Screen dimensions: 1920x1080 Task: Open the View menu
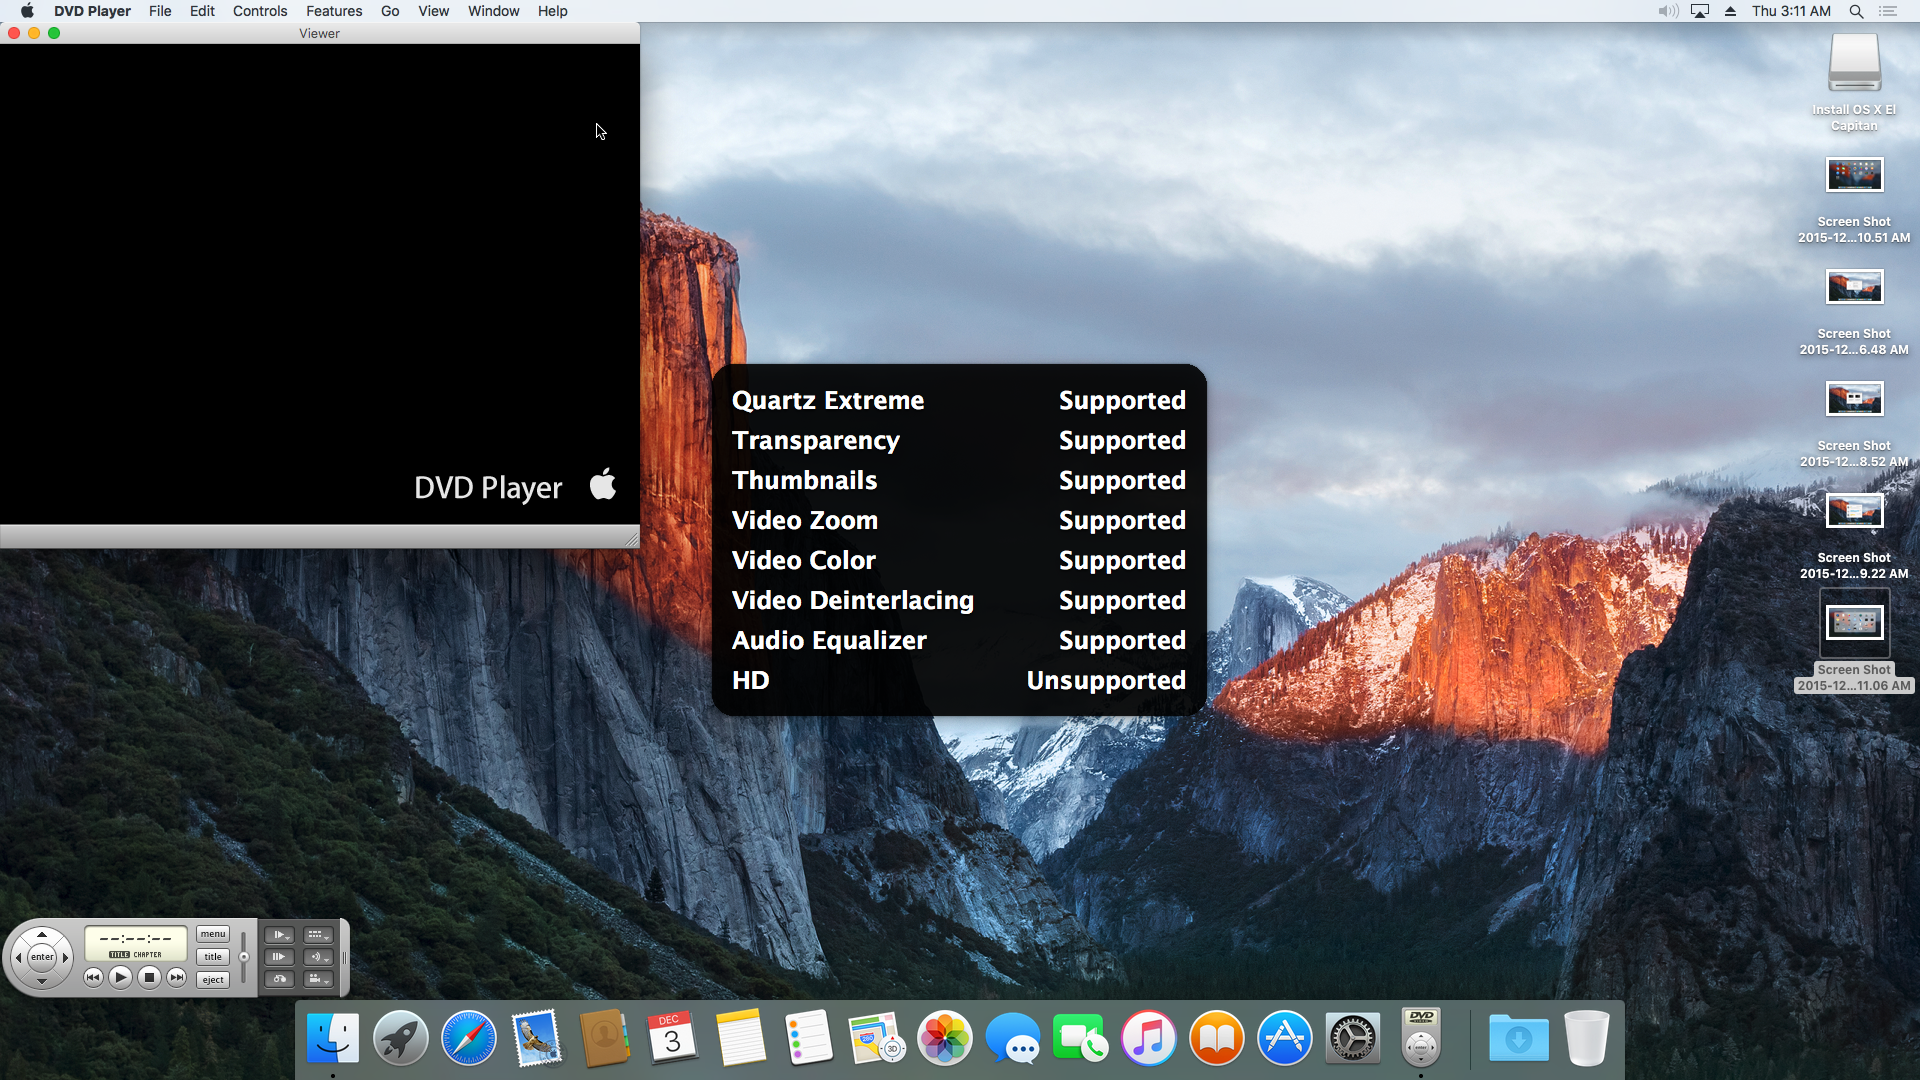tap(433, 11)
